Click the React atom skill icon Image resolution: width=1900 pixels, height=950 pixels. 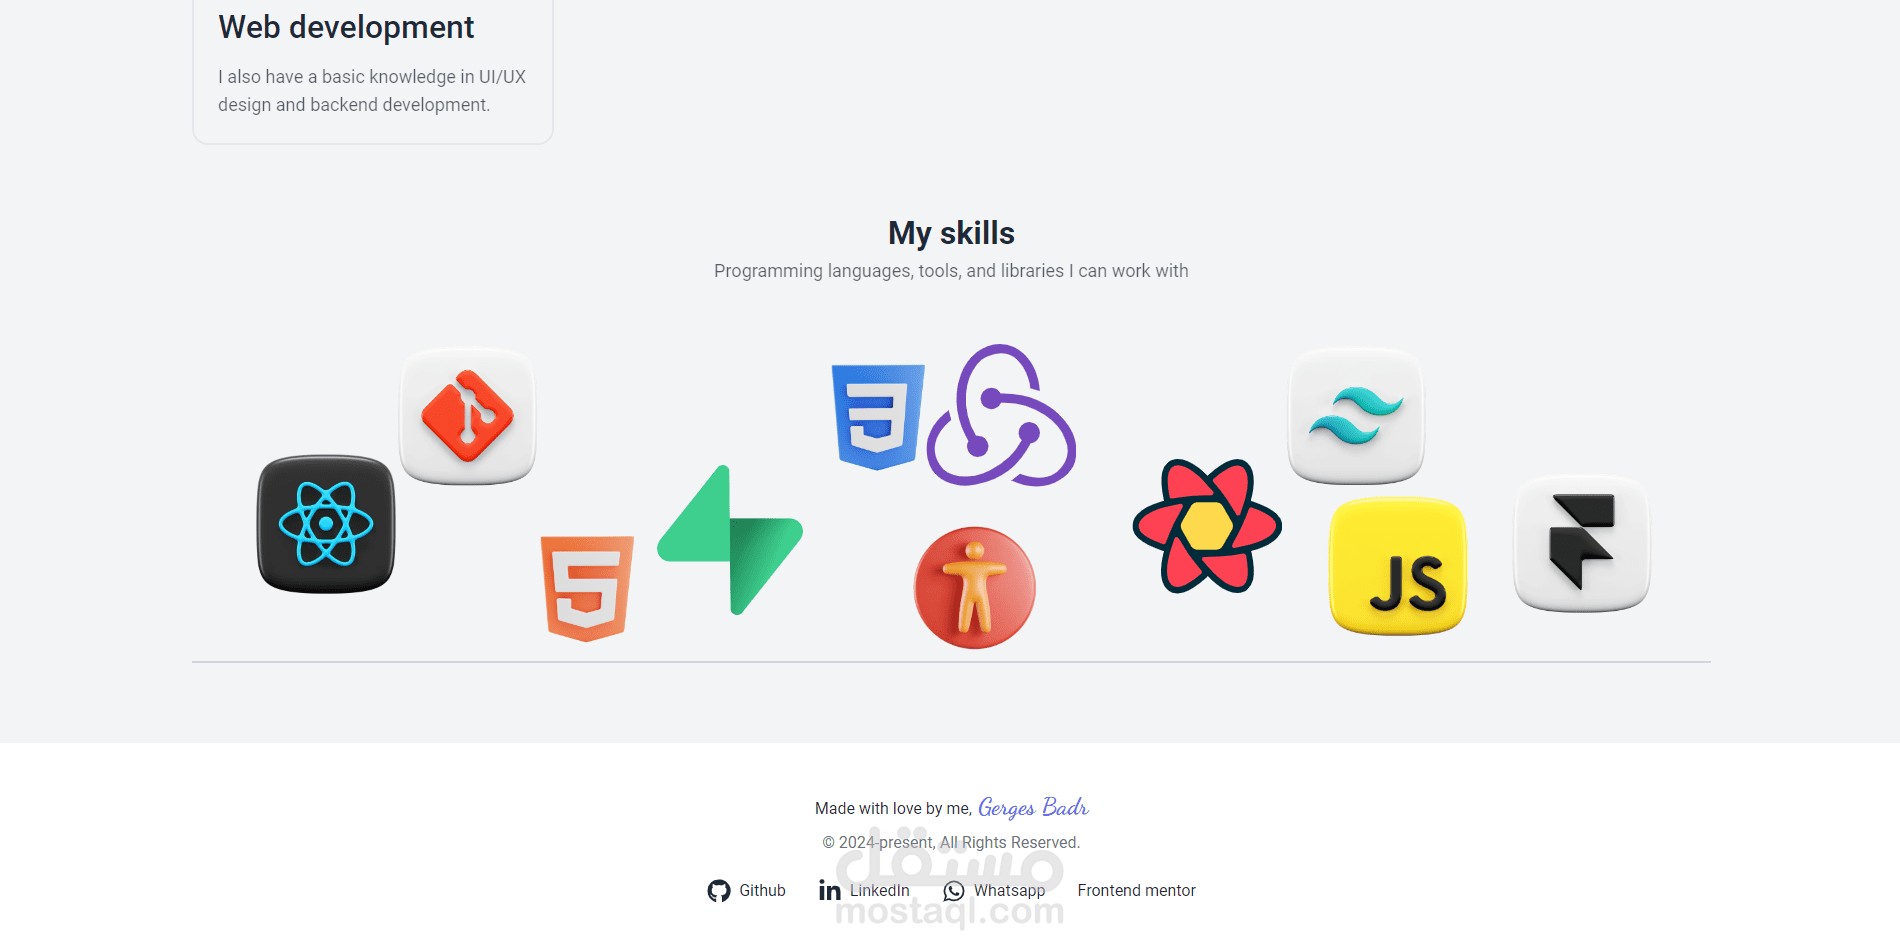pos(326,524)
